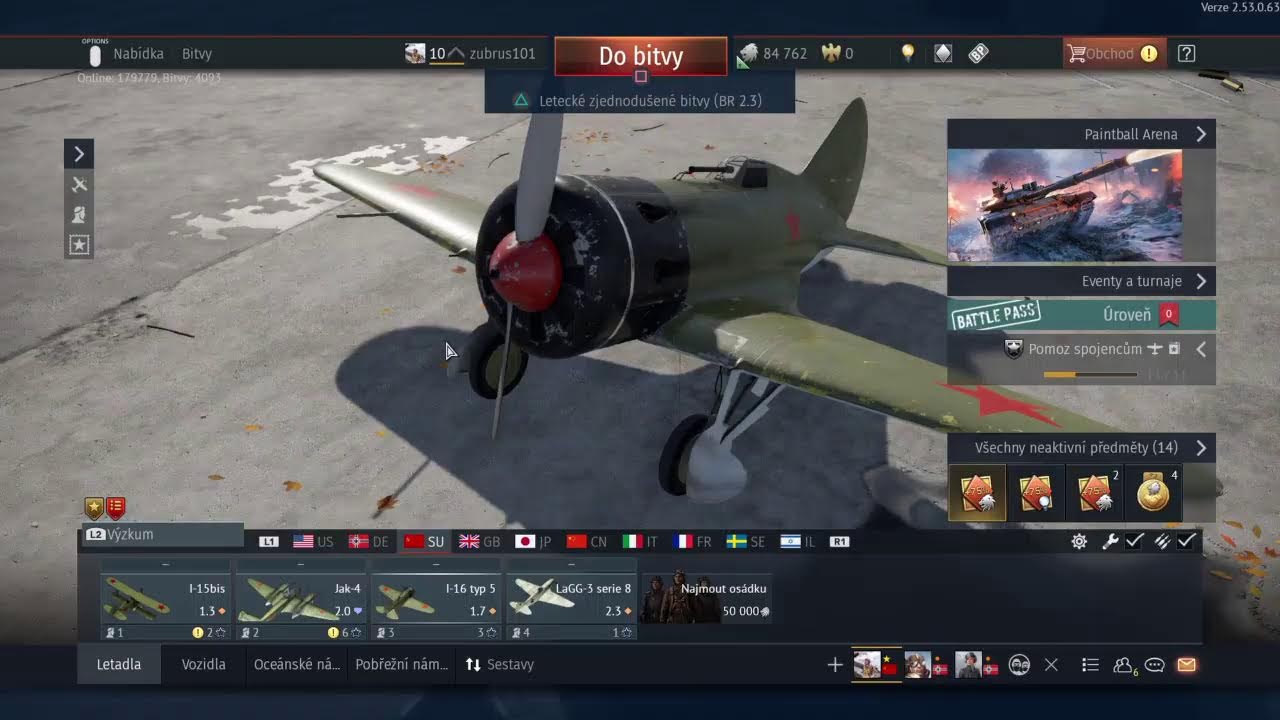Open the Nabídka menu
Viewport: 1280px width, 720px height.
click(x=138, y=54)
